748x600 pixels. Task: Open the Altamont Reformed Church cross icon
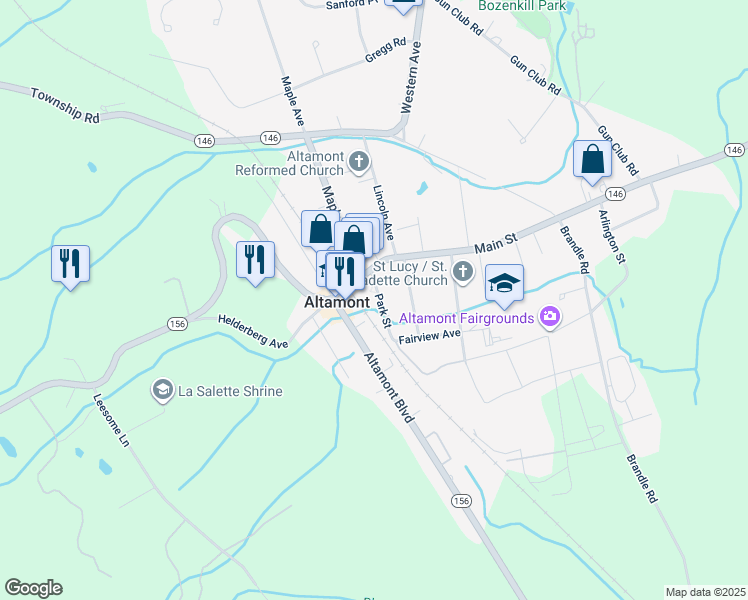click(359, 162)
